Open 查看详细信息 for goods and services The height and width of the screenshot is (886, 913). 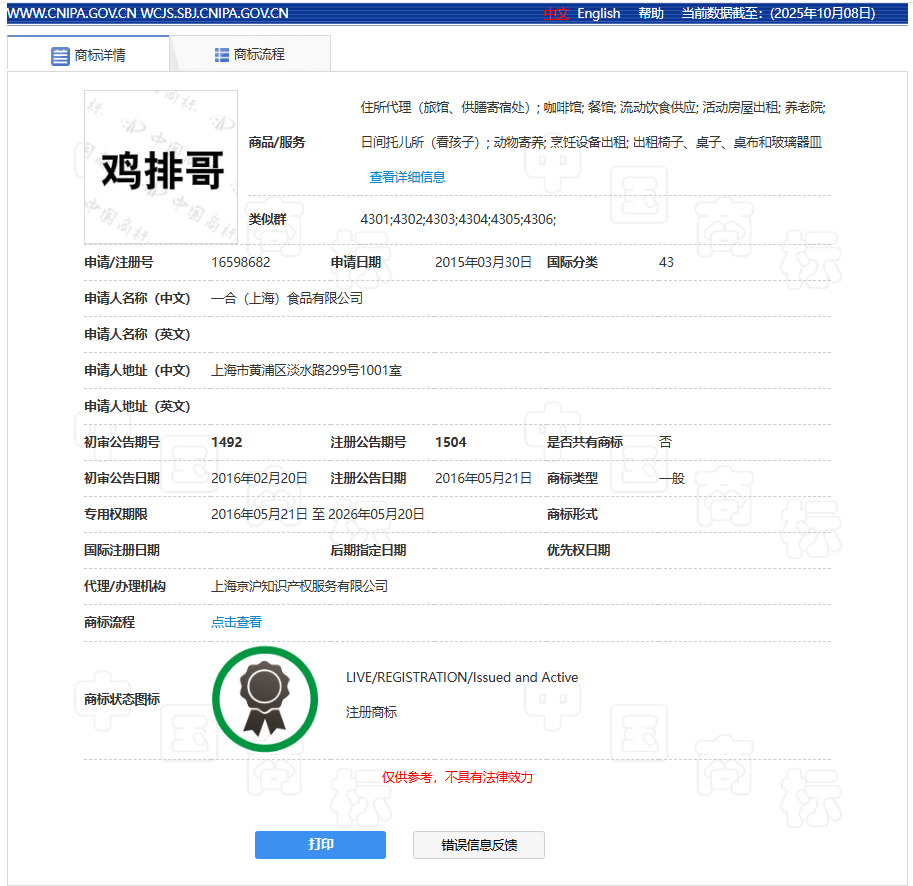point(407,177)
